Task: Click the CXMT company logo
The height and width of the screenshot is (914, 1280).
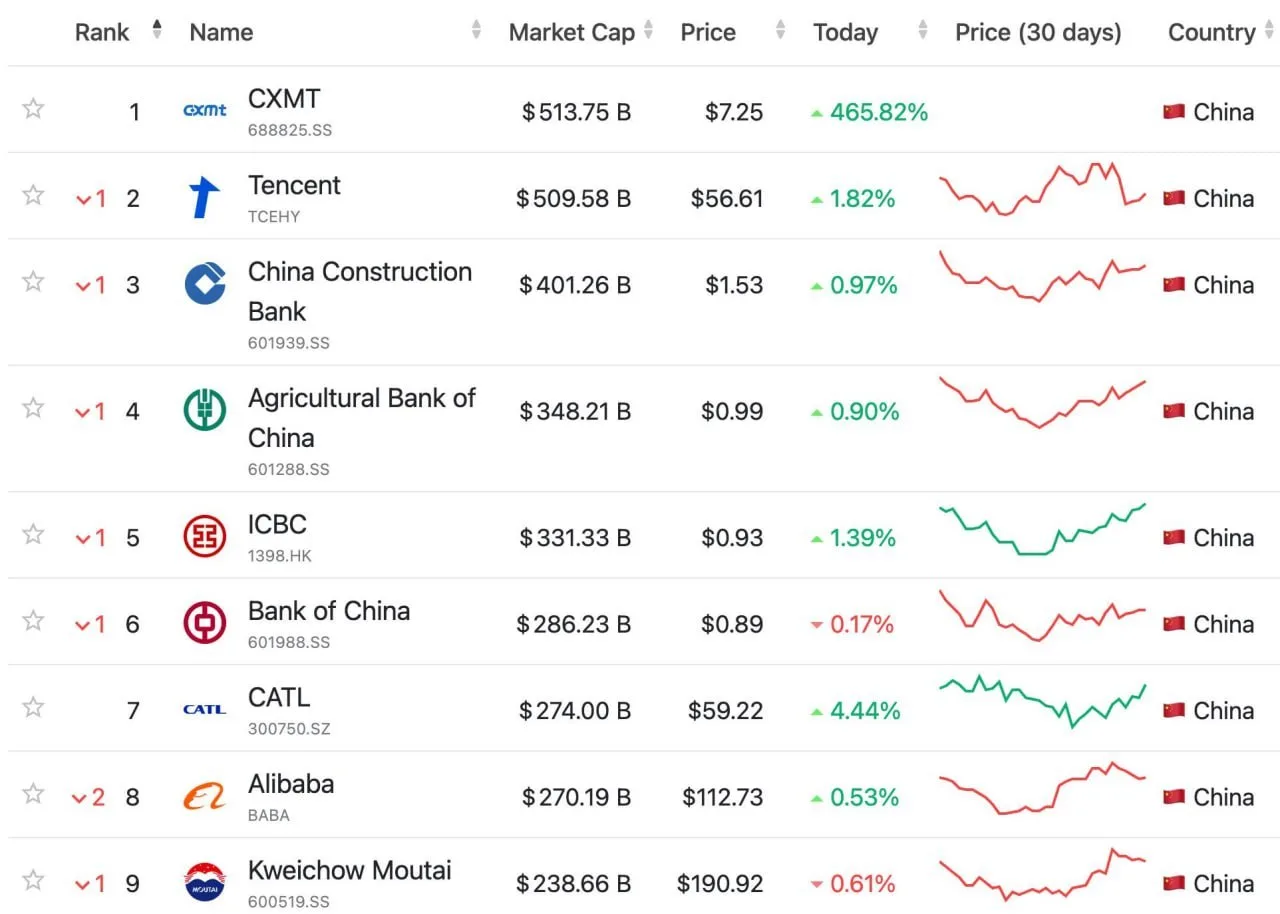Action: [205, 110]
